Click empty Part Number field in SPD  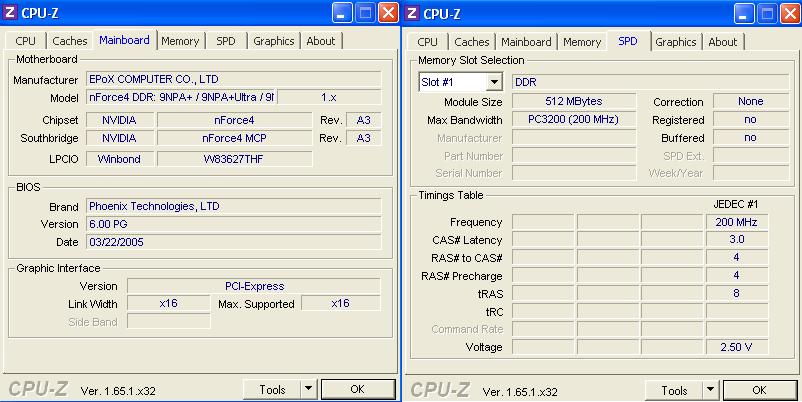coord(574,155)
